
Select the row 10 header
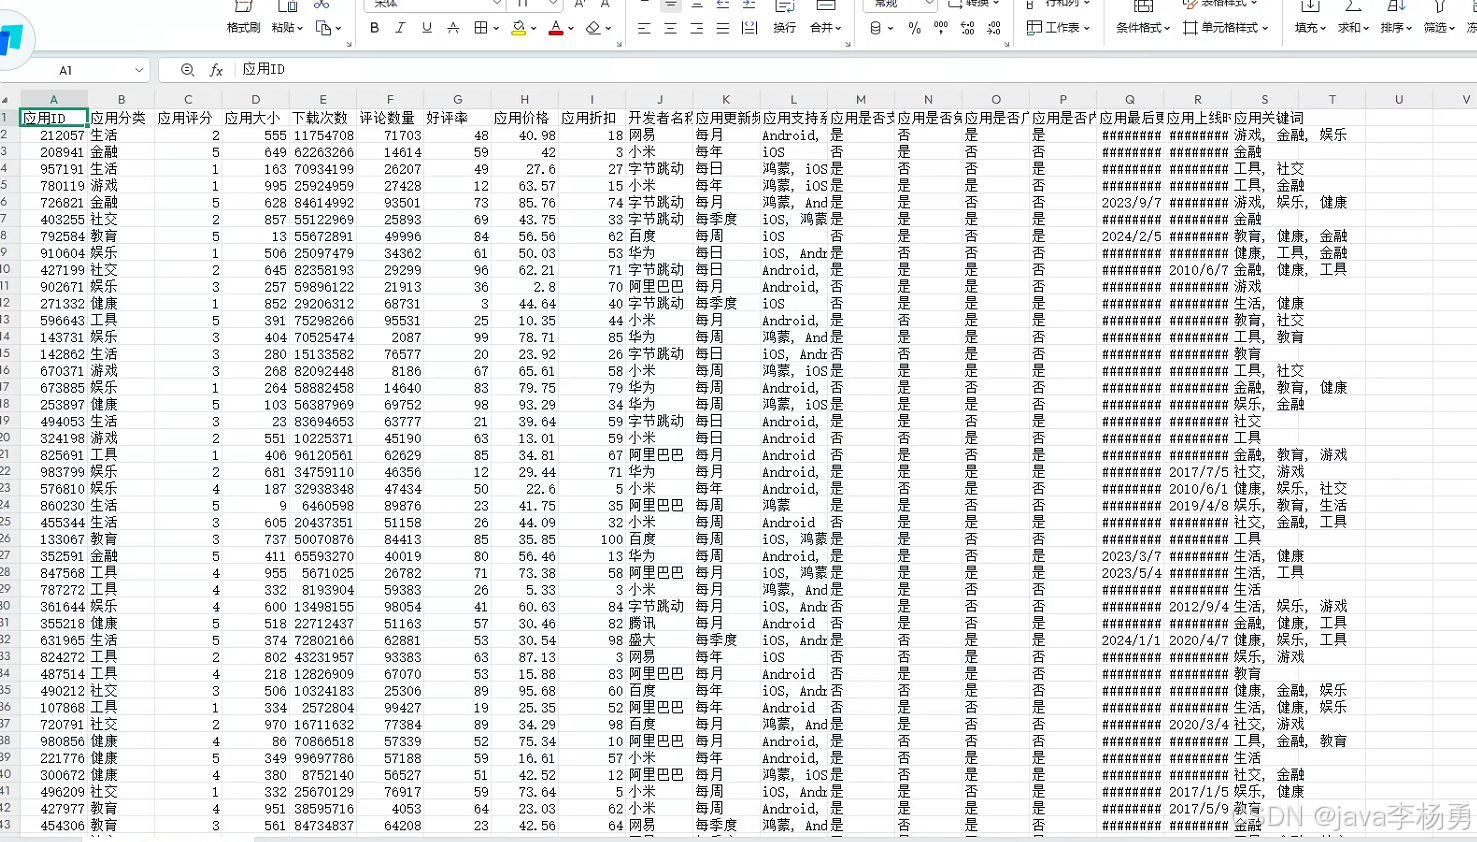[x=6, y=270]
